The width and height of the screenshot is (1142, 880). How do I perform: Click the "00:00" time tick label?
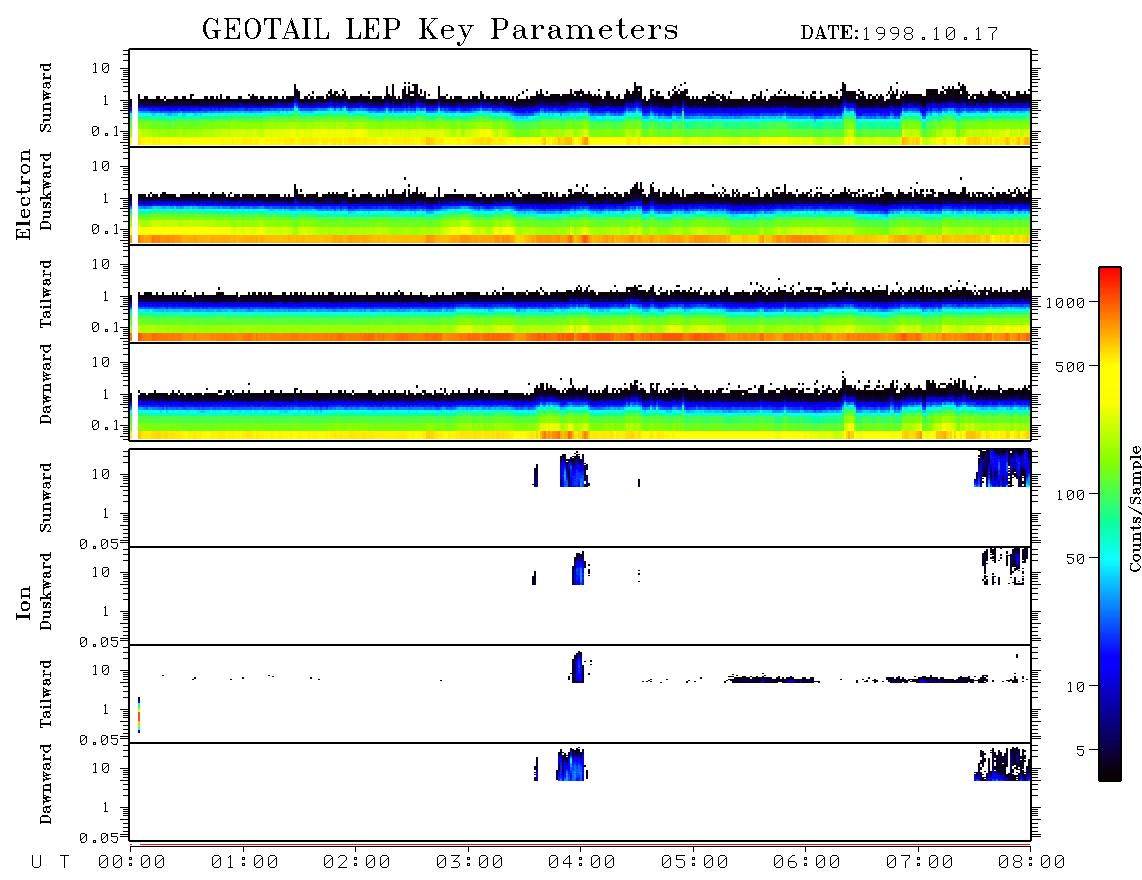132,862
